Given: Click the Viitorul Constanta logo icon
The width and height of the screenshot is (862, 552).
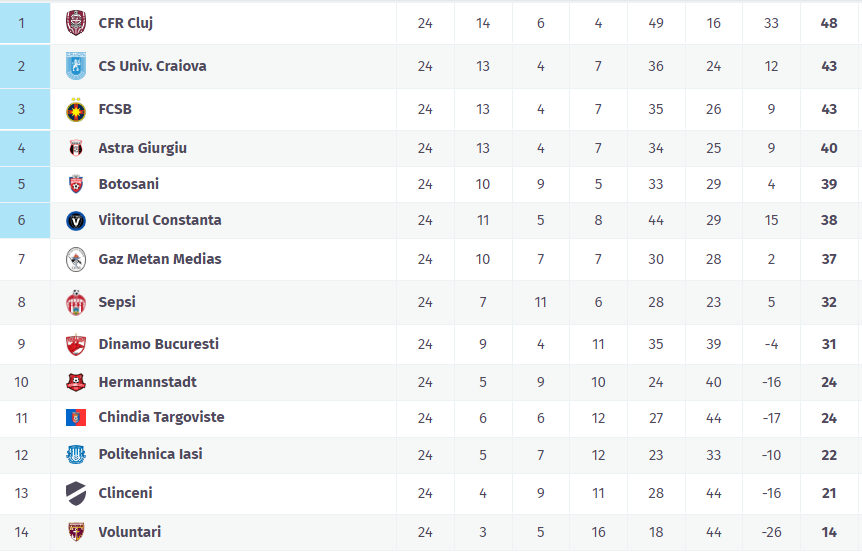Looking at the screenshot, I should coord(76,220).
